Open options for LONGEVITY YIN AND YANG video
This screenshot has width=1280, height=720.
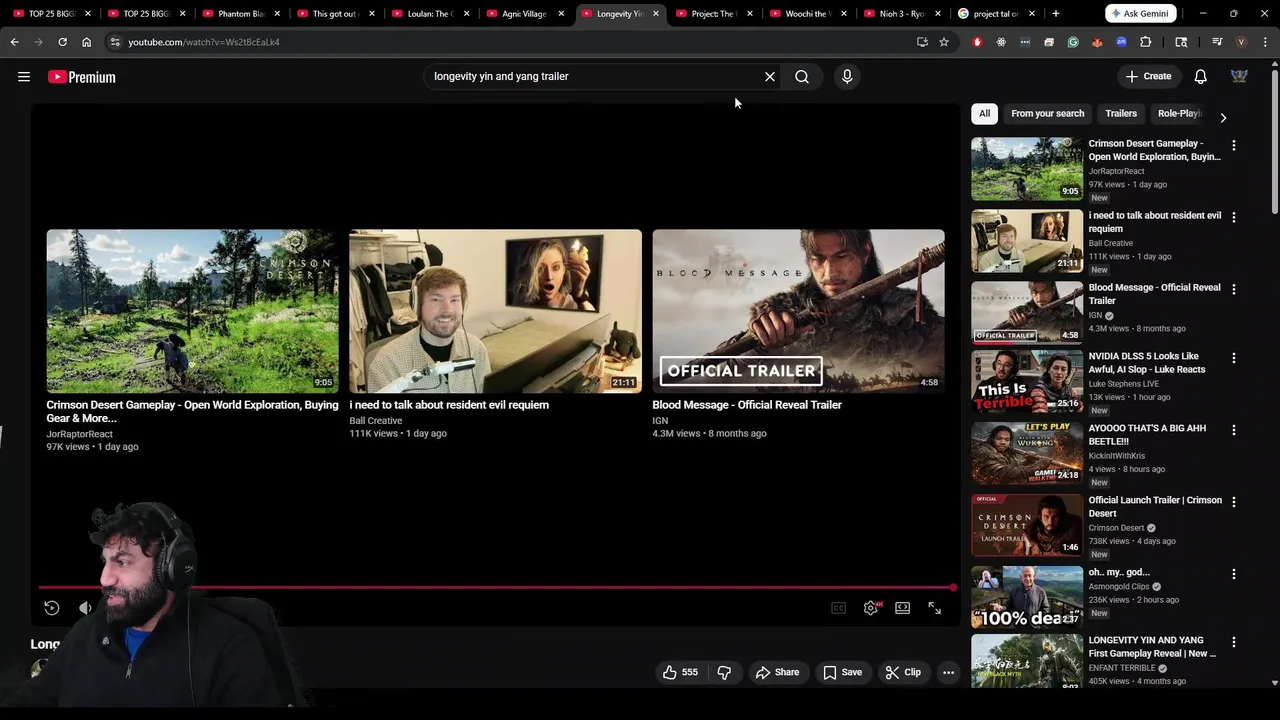click(x=1234, y=642)
